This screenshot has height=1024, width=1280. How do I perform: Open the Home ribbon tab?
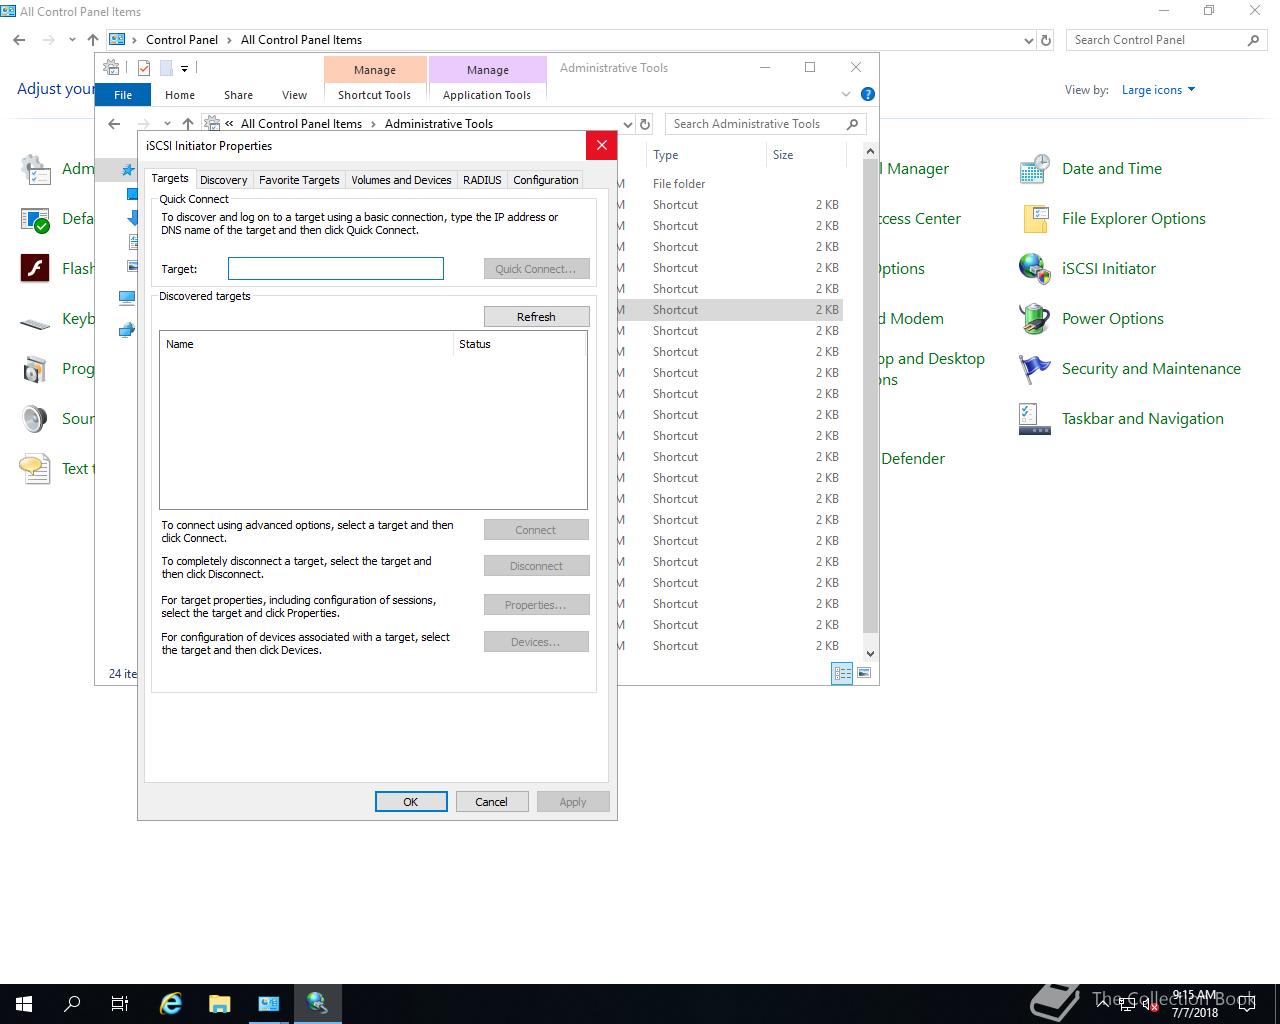click(x=180, y=95)
